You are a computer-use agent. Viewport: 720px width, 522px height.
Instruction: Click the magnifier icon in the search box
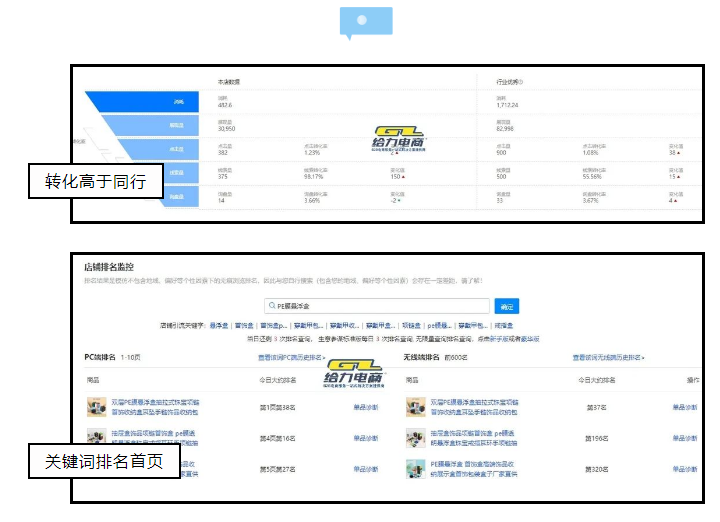click(271, 307)
